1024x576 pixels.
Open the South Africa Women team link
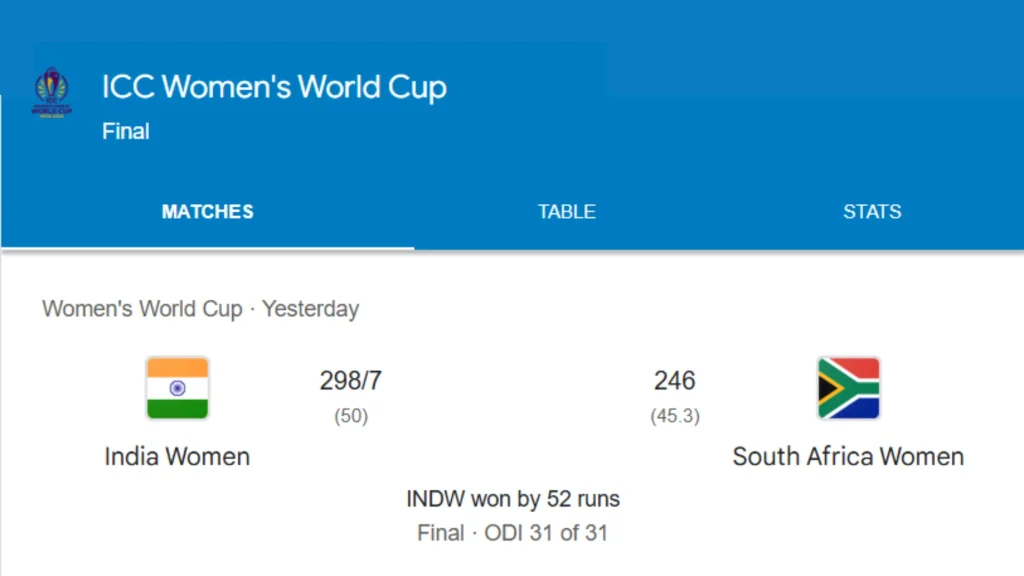[x=848, y=456]
